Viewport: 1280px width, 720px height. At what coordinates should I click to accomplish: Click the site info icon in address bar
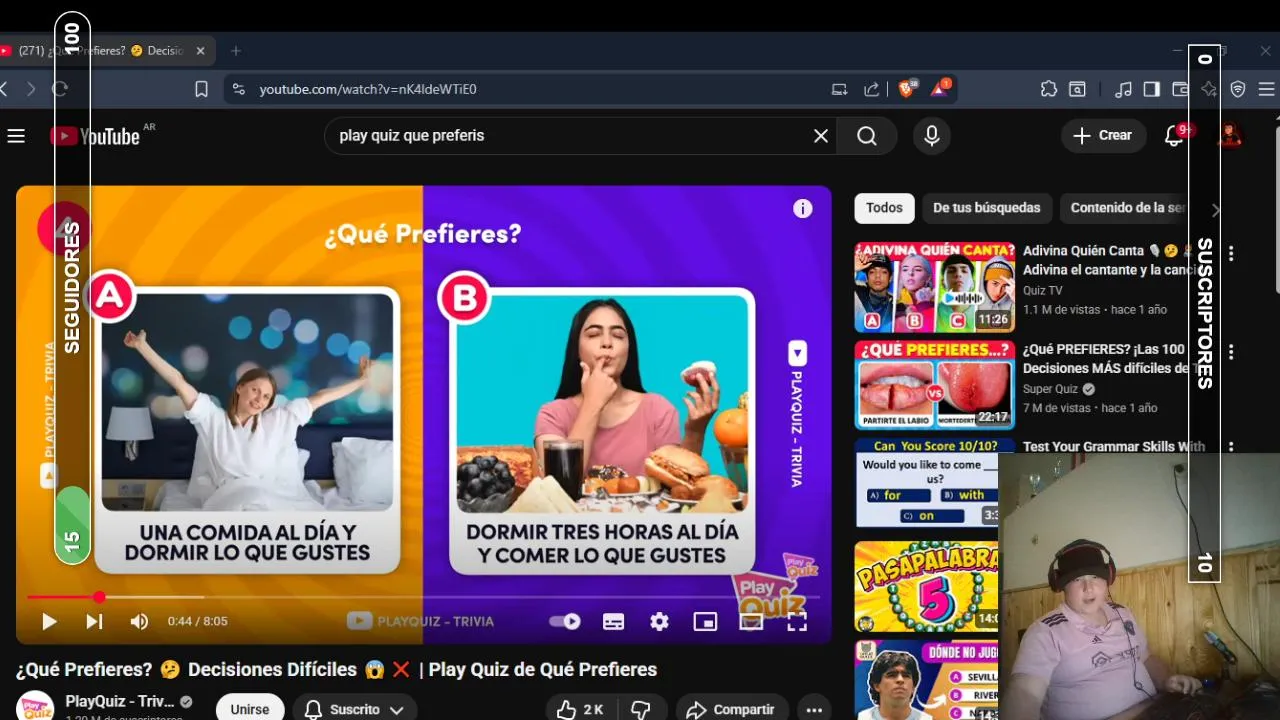[238, 89]
